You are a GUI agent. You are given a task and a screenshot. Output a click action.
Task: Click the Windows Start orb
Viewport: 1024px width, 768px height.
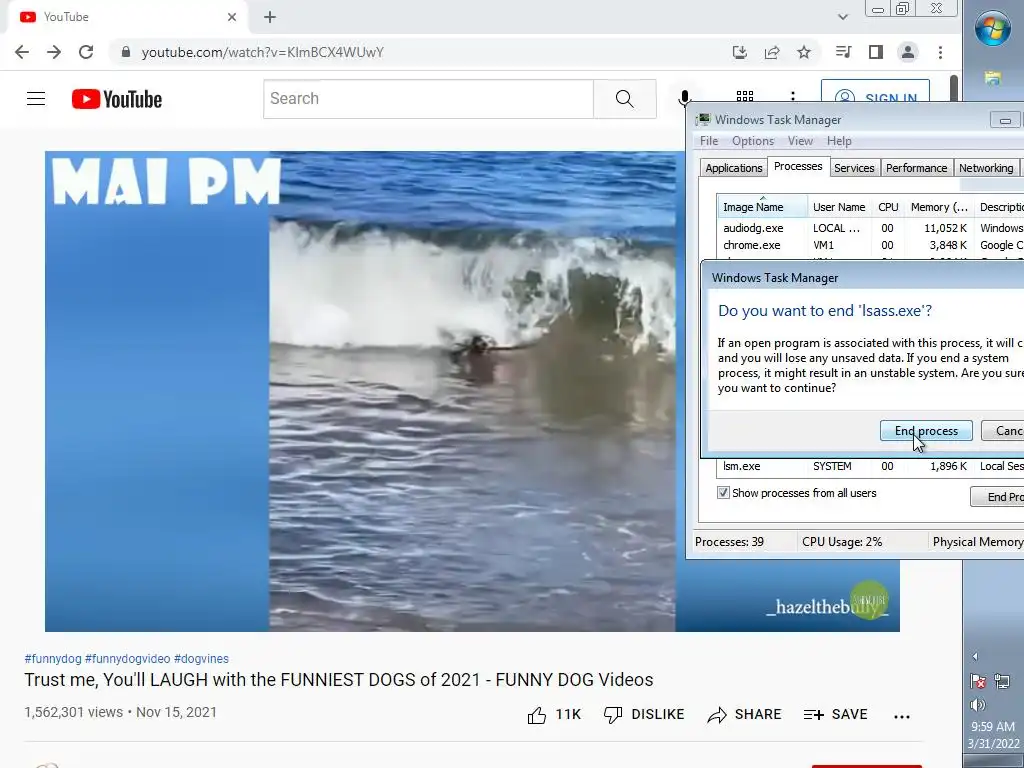pyautogui.click(x=993, y=28)
